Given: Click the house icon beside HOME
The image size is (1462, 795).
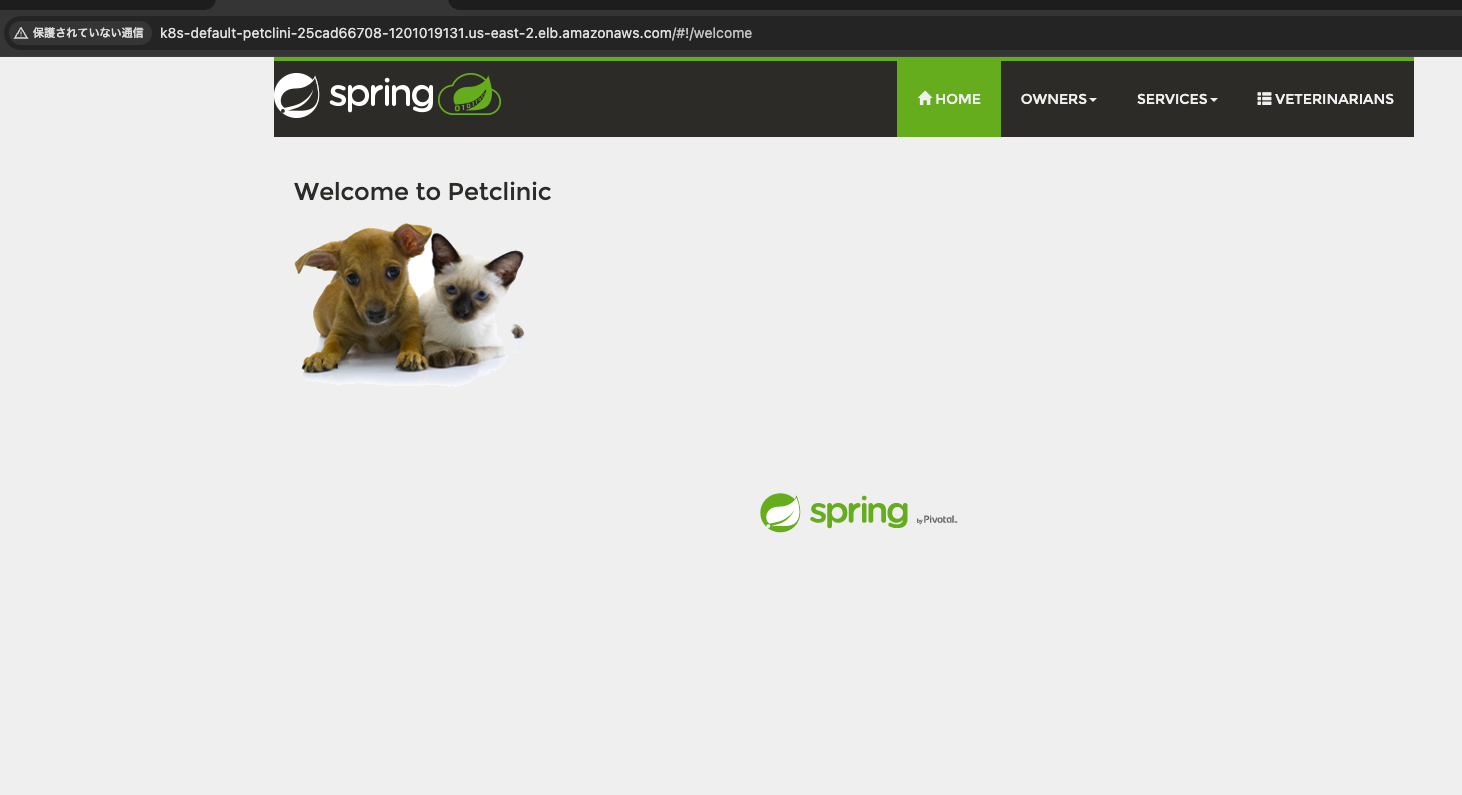Looking at the screenshot, I should coord(925,99).
